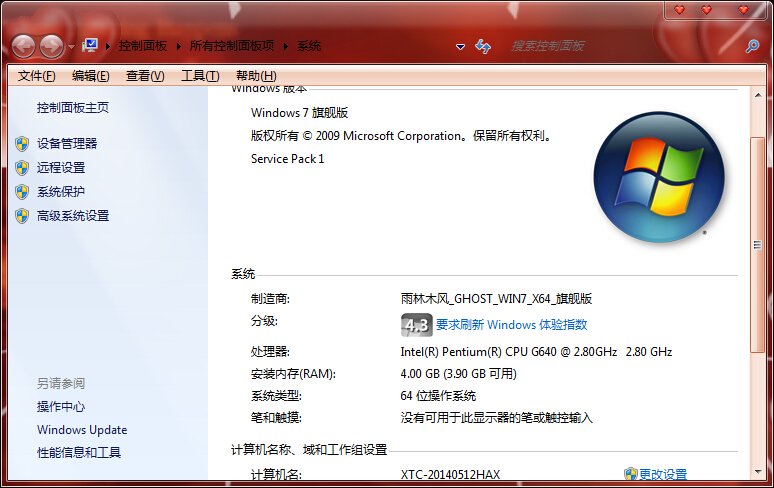The height and width of the screenshot is (488, 774).
Task: Click the shield icon beside 设备管理器
Action: coord(22,144)
